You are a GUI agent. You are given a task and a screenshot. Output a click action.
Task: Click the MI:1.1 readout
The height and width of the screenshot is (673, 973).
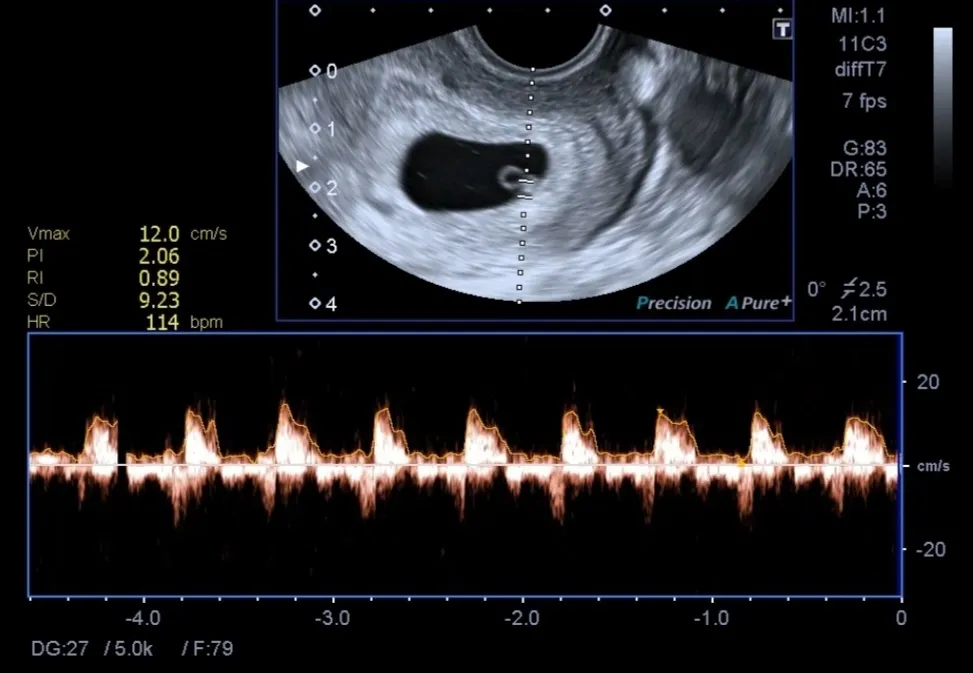coord(858,16)
